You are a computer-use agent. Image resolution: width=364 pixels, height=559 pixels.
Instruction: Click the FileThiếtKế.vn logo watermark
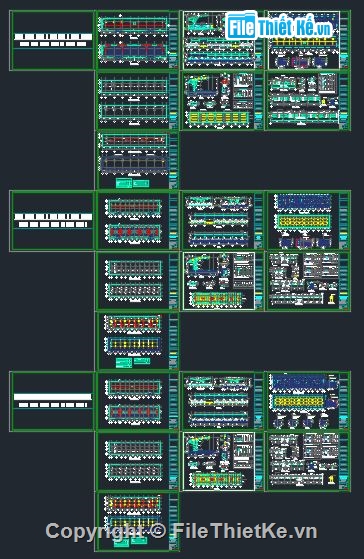pyautogui.click(x=279, y=26)
